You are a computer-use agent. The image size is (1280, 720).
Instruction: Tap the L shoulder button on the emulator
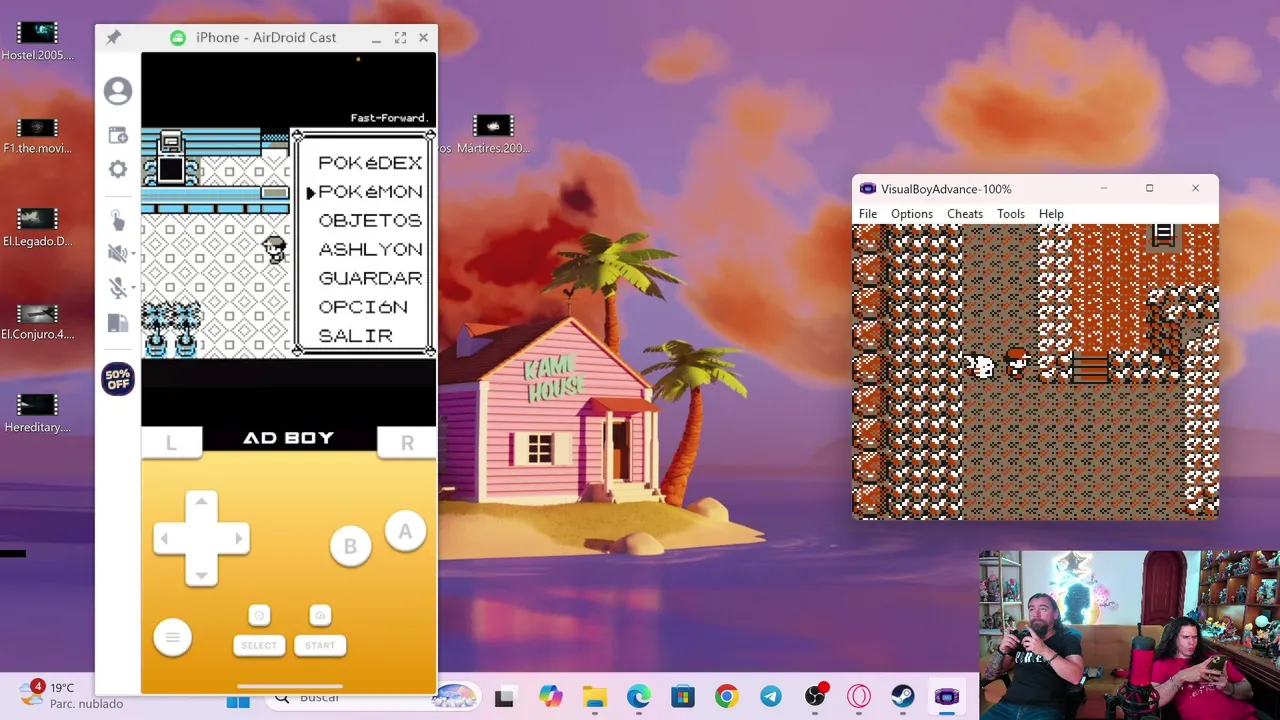click(x=171, y=442)
